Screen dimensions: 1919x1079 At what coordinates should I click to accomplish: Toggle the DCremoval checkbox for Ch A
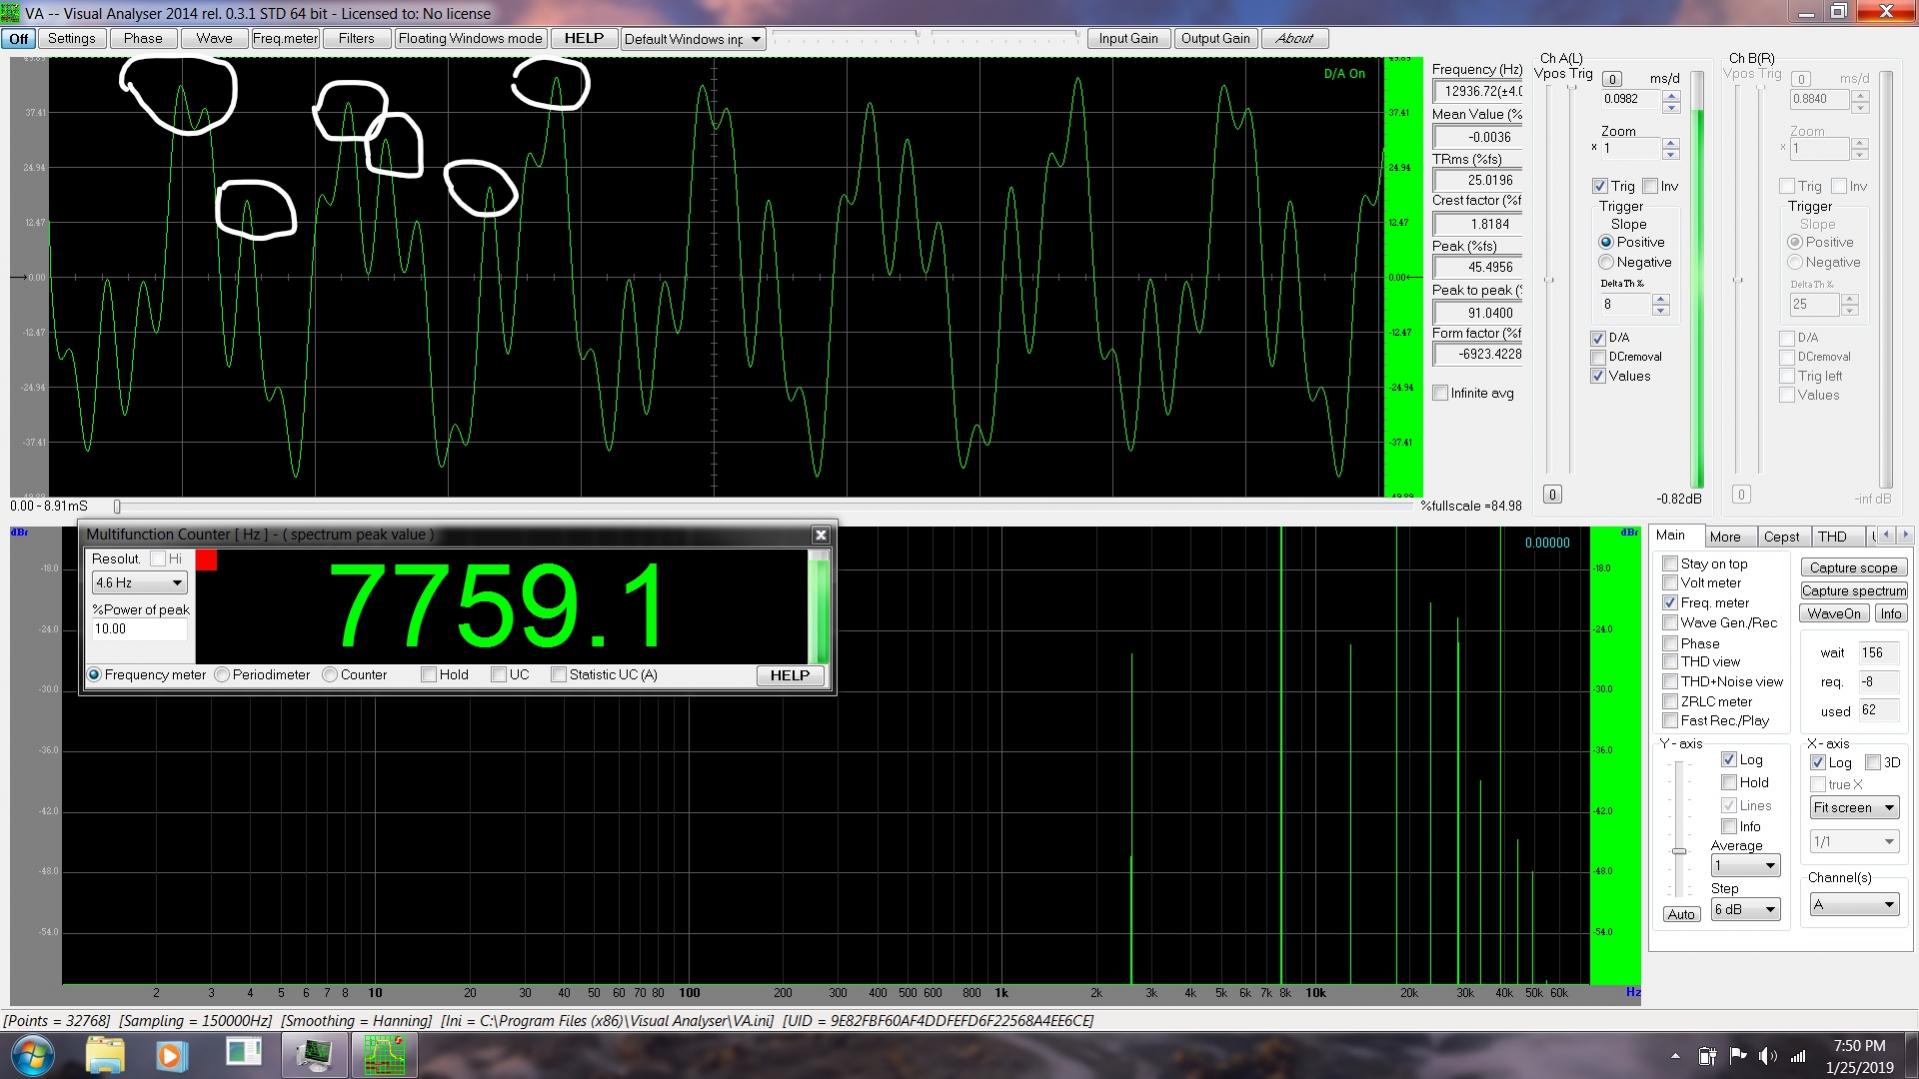pyautogui.click(x=1598, y=357)
